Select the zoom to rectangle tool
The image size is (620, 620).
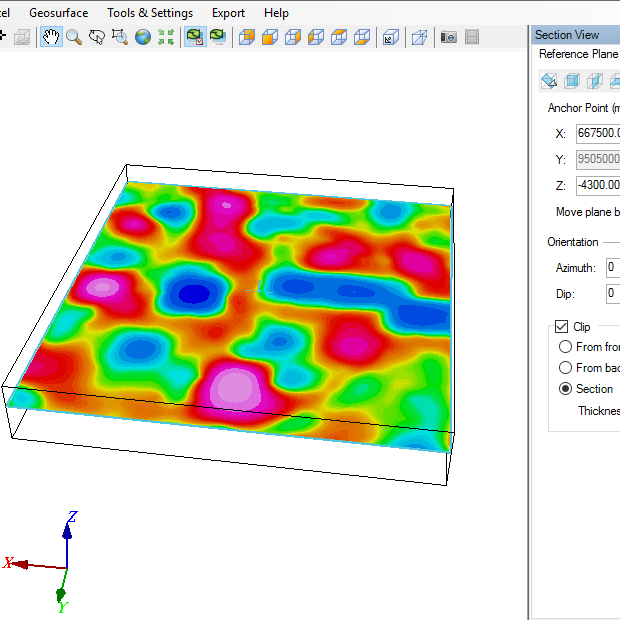tap(120, 37)
